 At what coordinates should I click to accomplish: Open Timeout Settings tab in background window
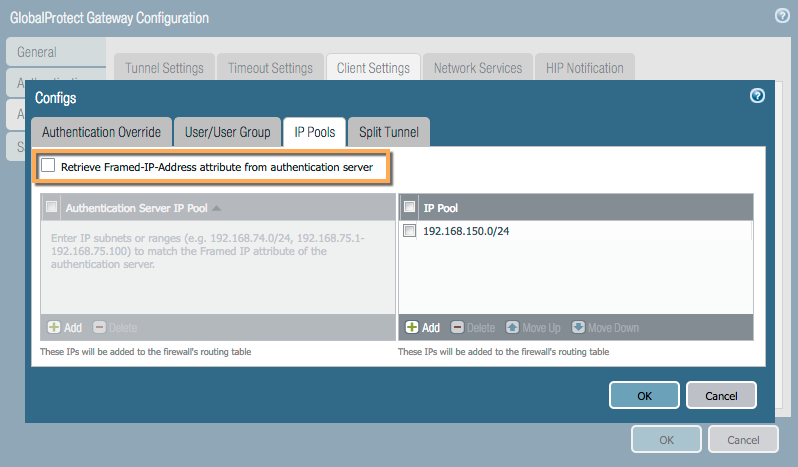point(270,67)
